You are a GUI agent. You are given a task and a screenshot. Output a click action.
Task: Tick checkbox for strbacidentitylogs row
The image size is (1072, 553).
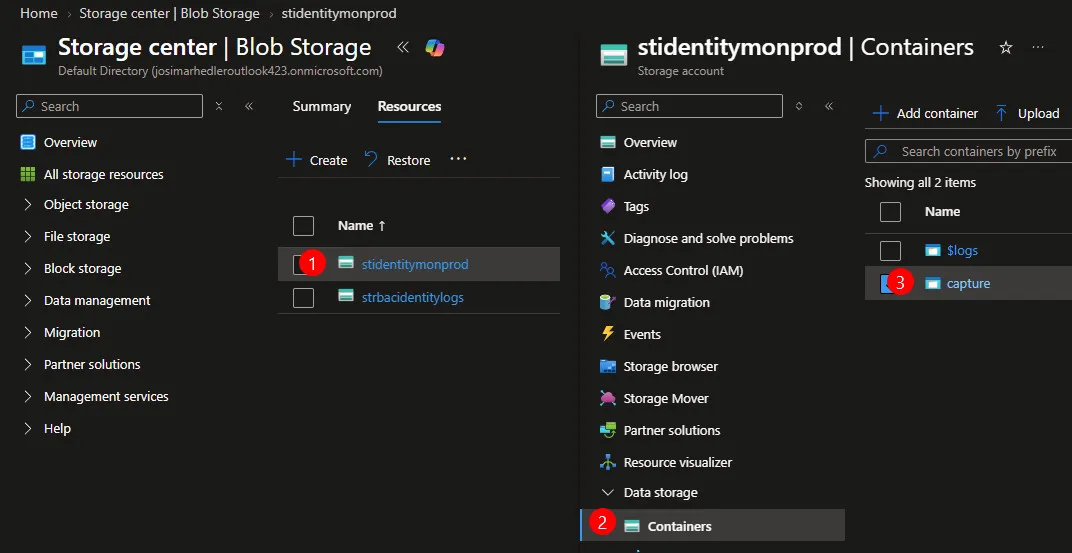(303, 297)
